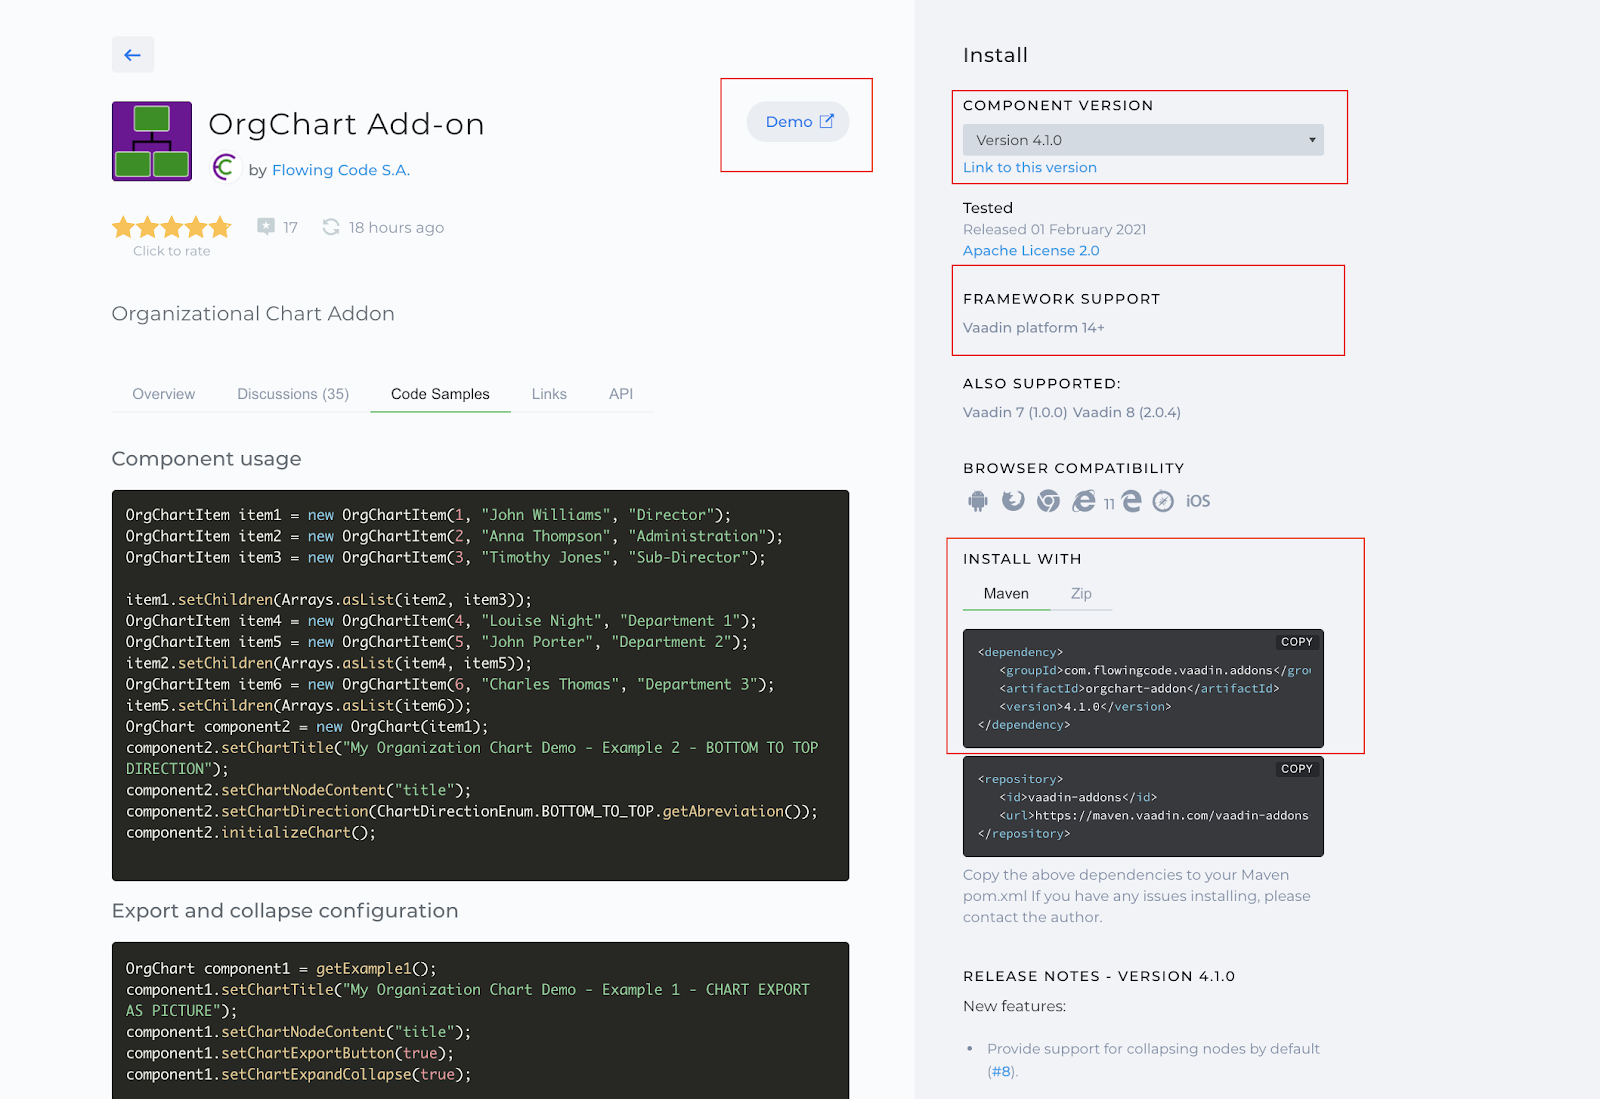
Task: Click the refresh icon beside 18 hours ago
Action: [x=331, y=227]
